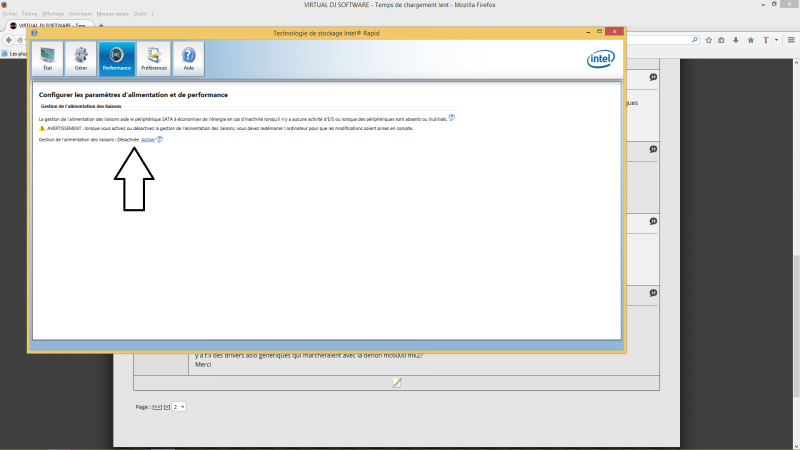This screenshot has width=800, height=450.
Task: Click the search magnifier in Firefox search box
Action: pyautogui.click(x=694, y=40)
